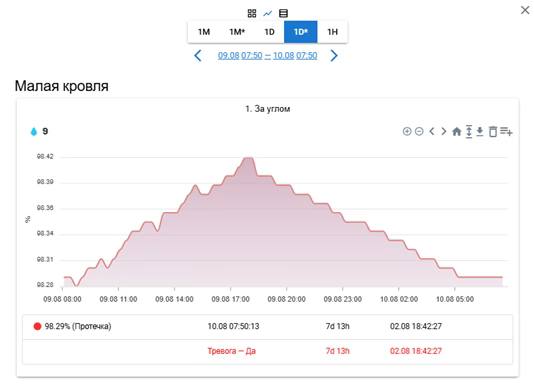Zoom in on the chart
The width and height of the screenshot is (534, 390).
tap(407, 131)
